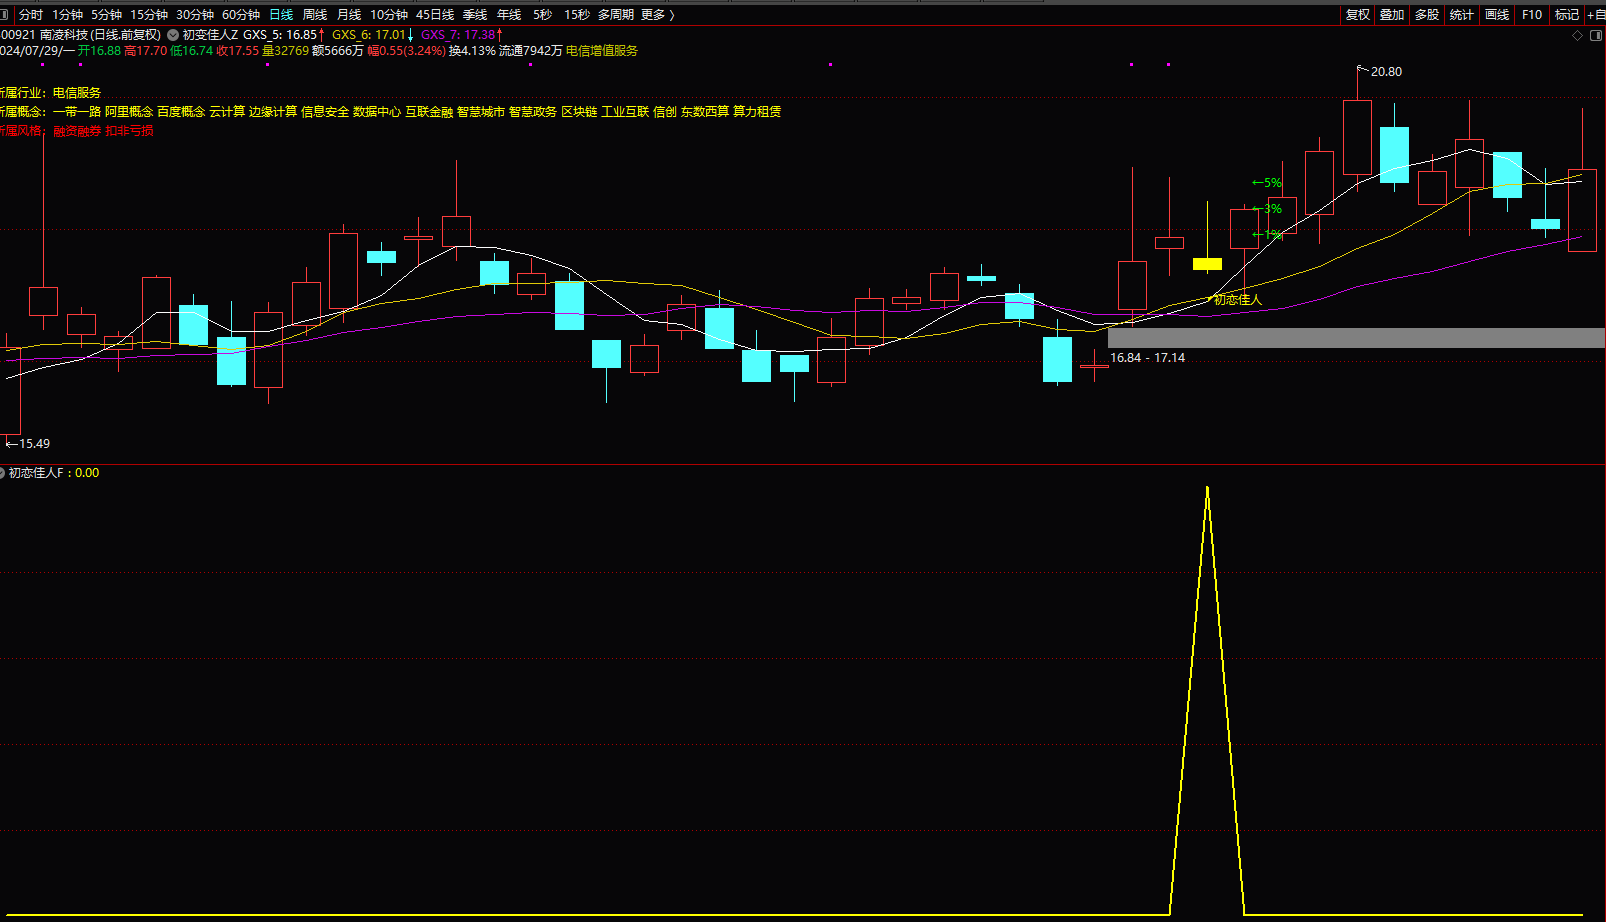Click the 初恋佳人F sub-indicator title
This screenshot has width=1606, height=922.
tap(36, 473)
